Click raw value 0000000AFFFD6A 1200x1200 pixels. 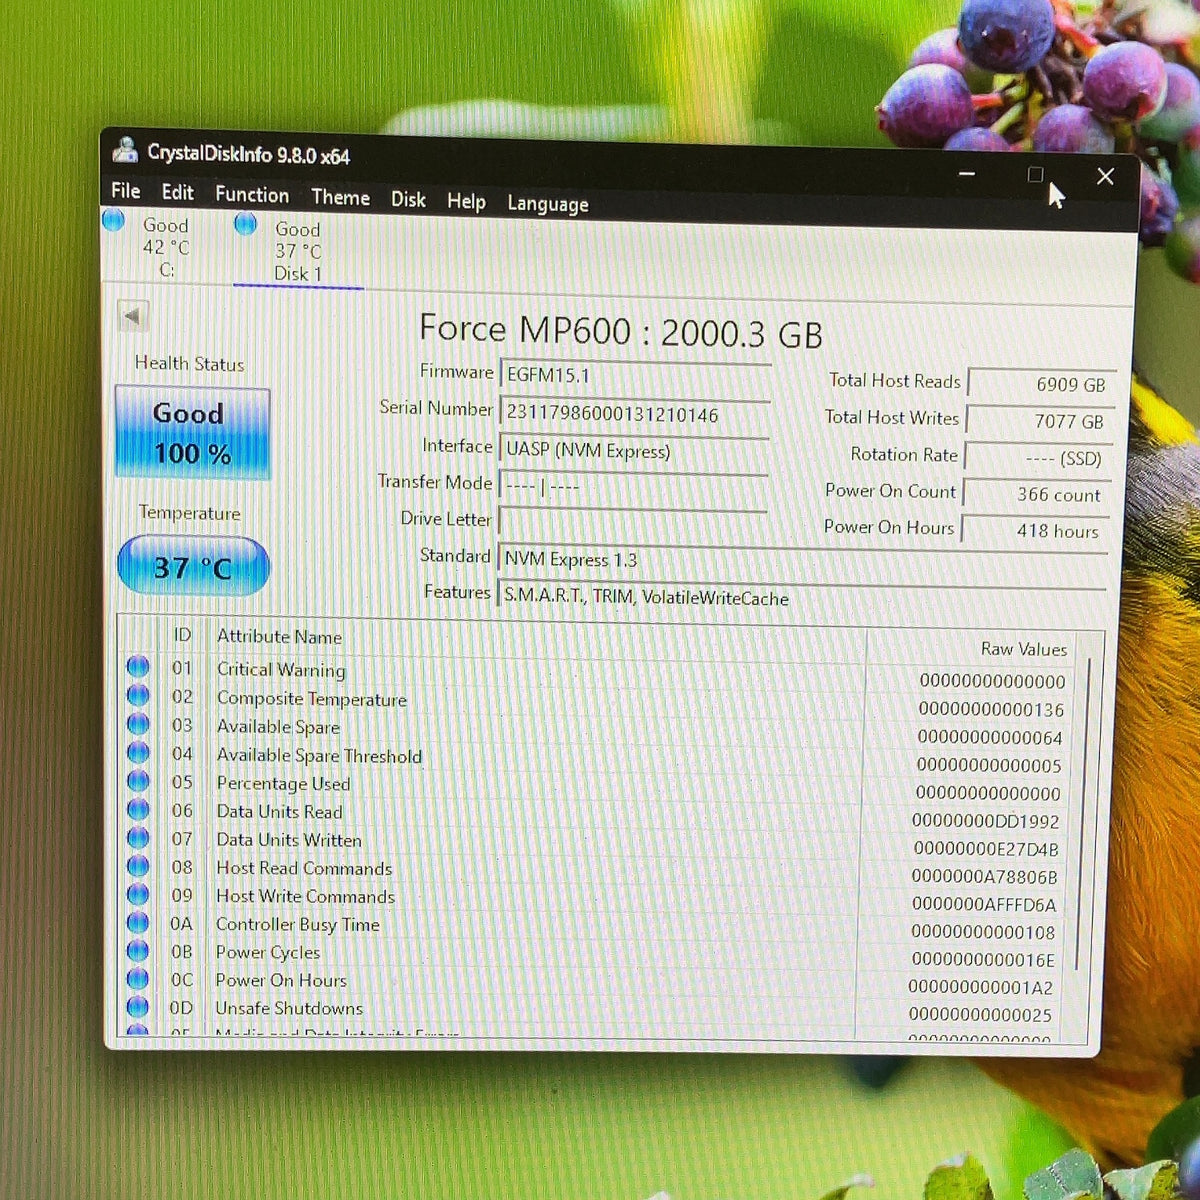pos(983,904)
